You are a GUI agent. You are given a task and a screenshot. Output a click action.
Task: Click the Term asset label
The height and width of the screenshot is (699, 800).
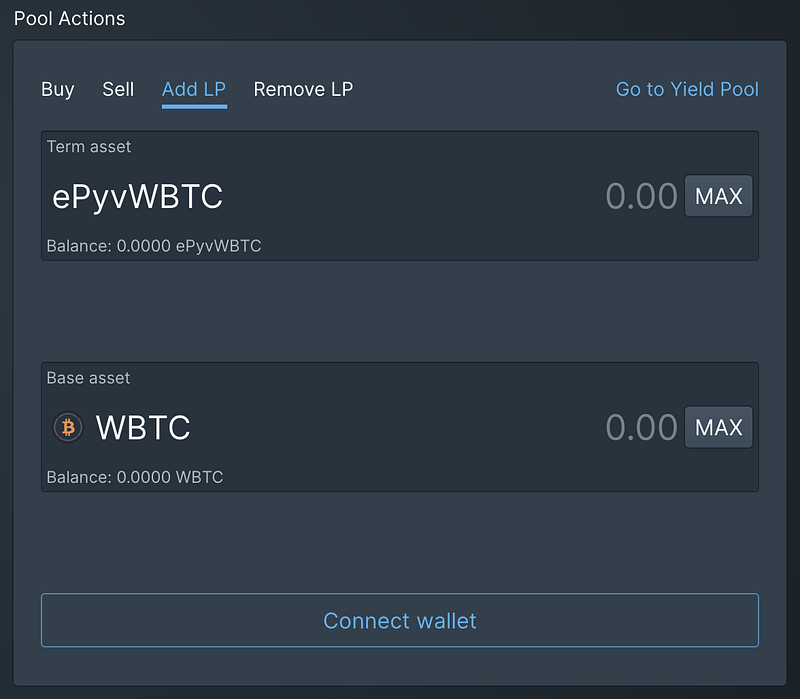point(89,147)
